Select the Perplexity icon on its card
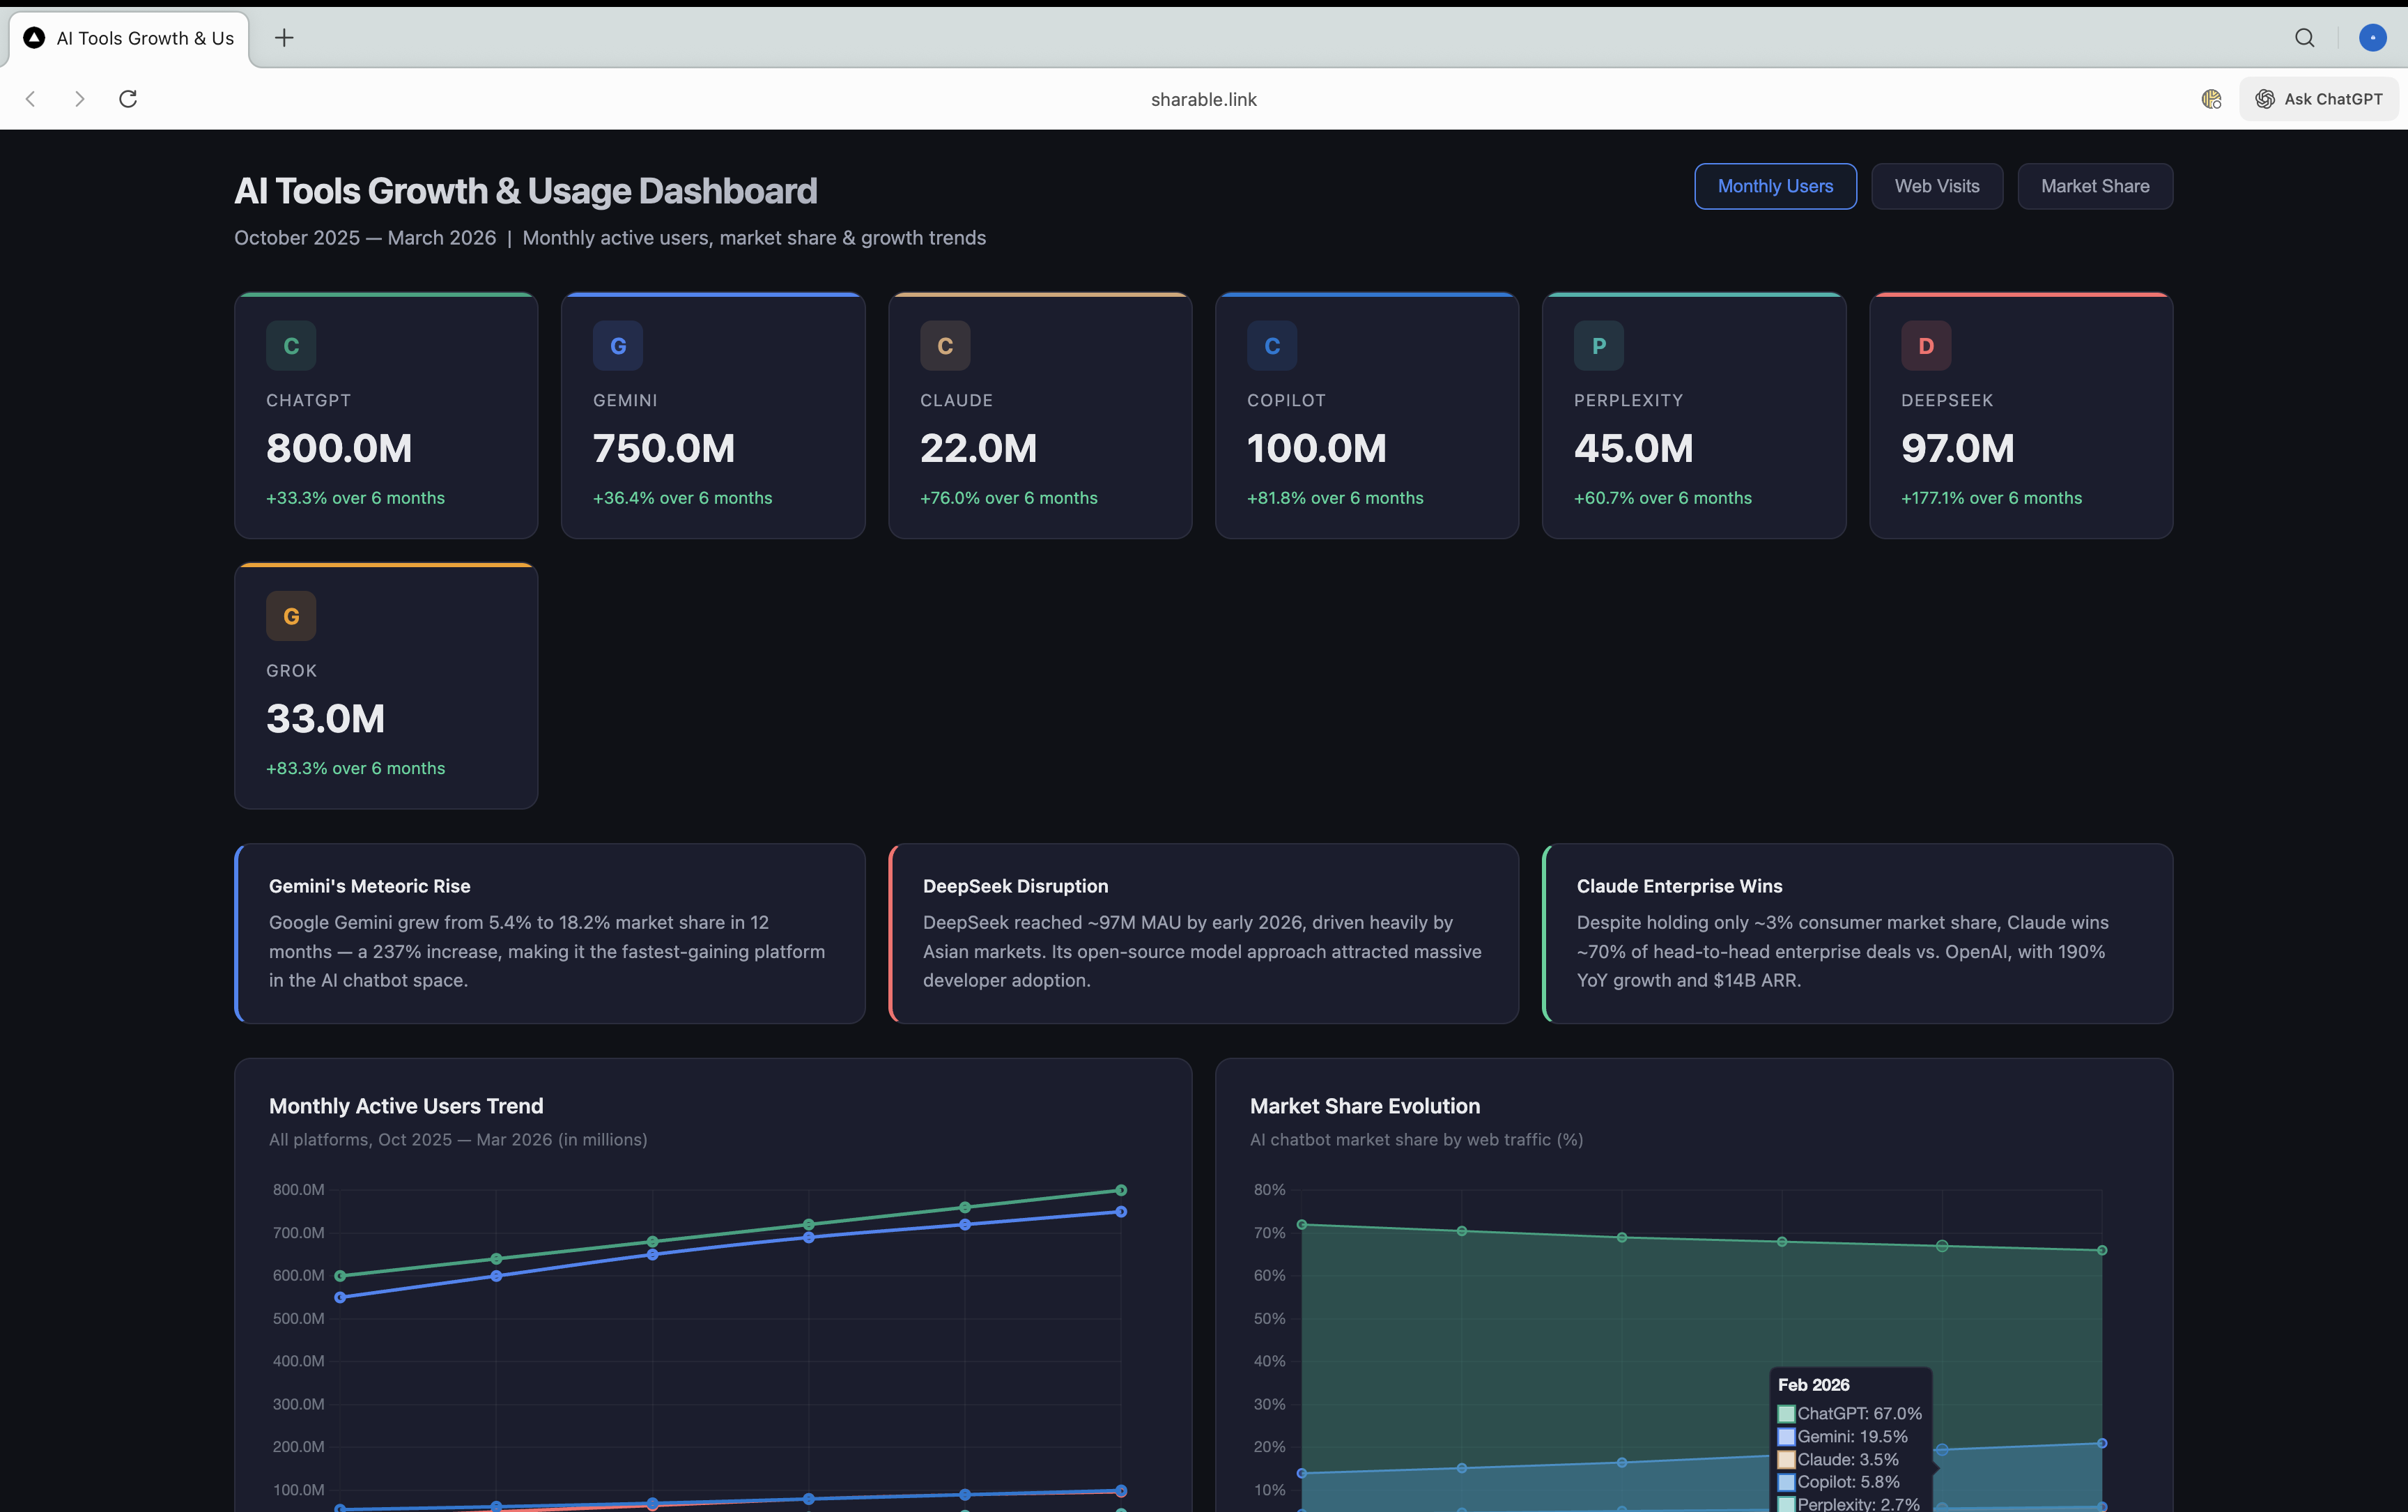 [x=1599, y=345]
